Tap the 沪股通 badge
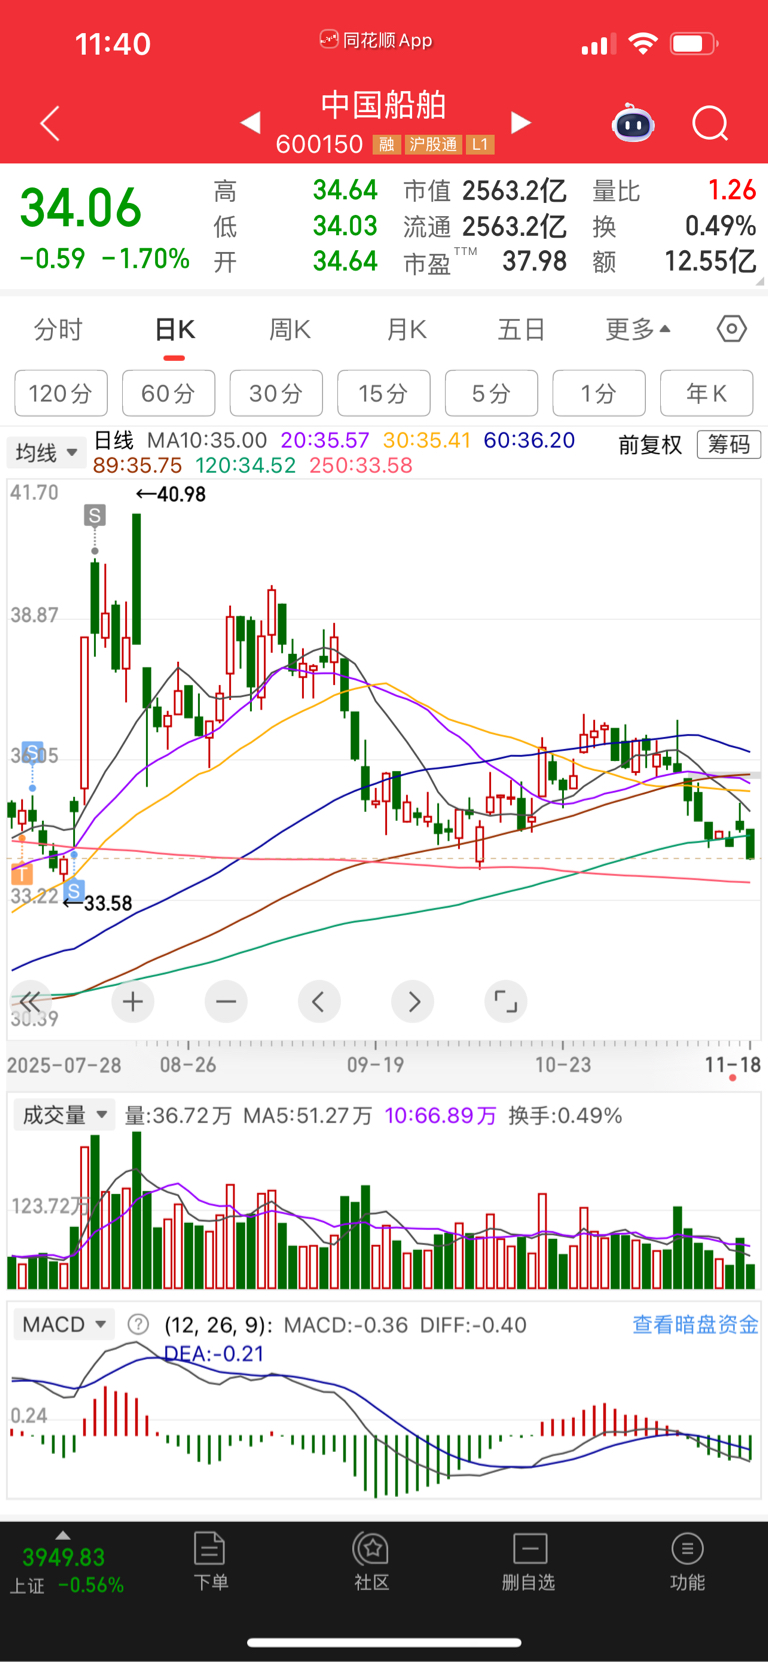Viewport: 768px width, 1662px height. (434, 145)
